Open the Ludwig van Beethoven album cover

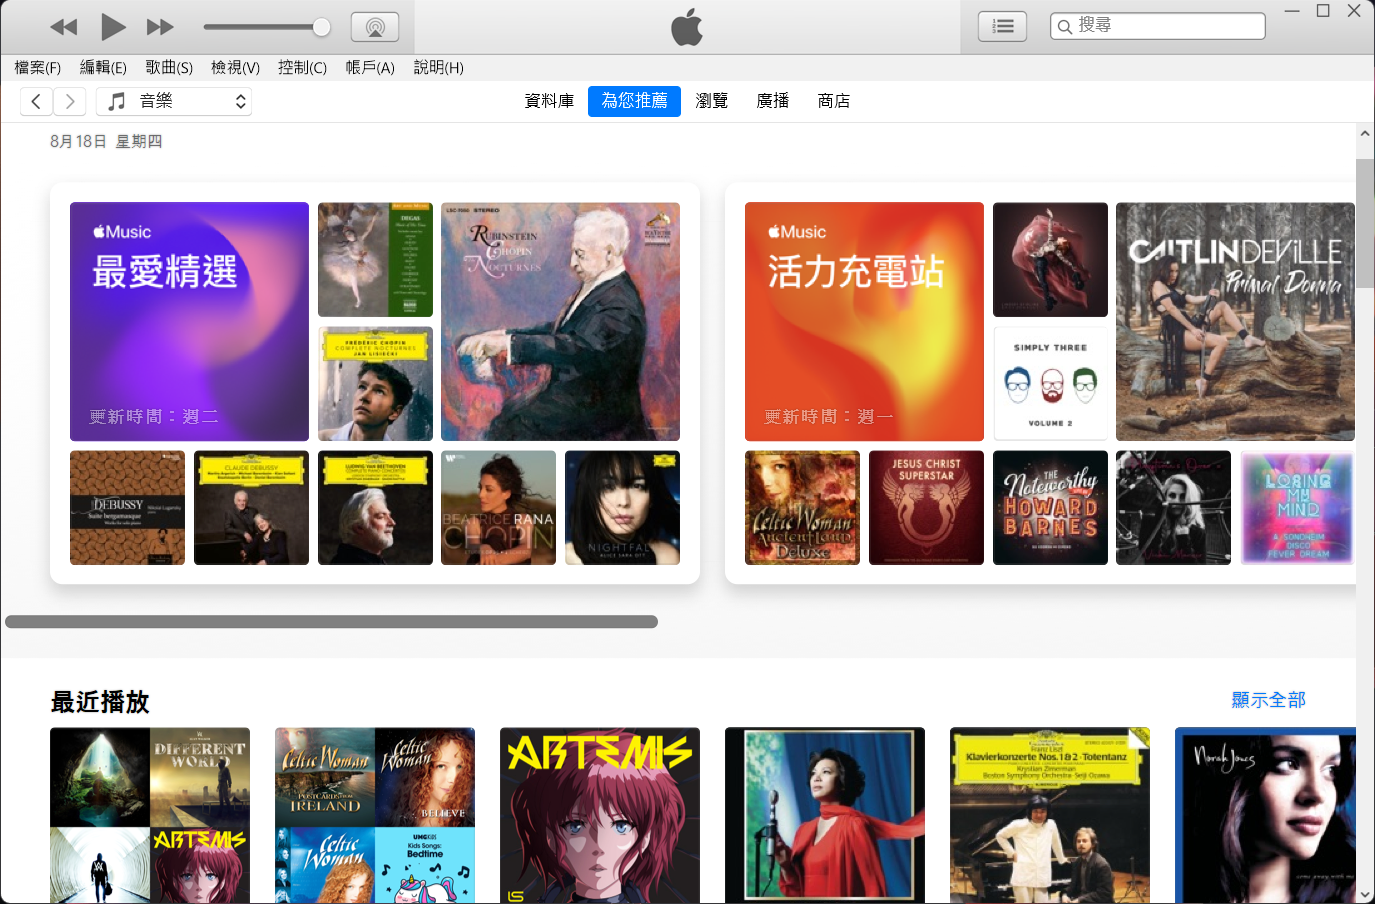(375, 508)
